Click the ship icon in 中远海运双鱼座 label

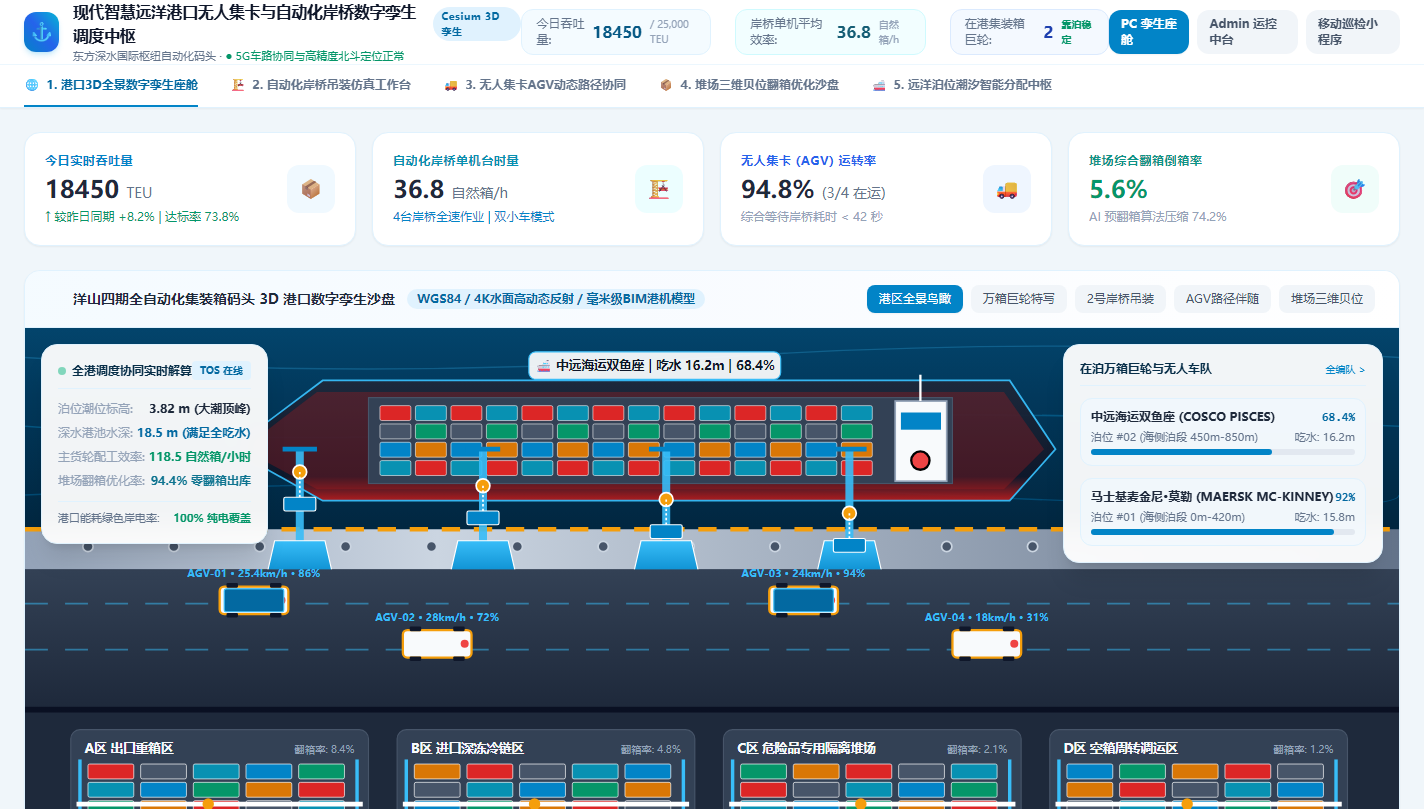click(x=544, y=366)
